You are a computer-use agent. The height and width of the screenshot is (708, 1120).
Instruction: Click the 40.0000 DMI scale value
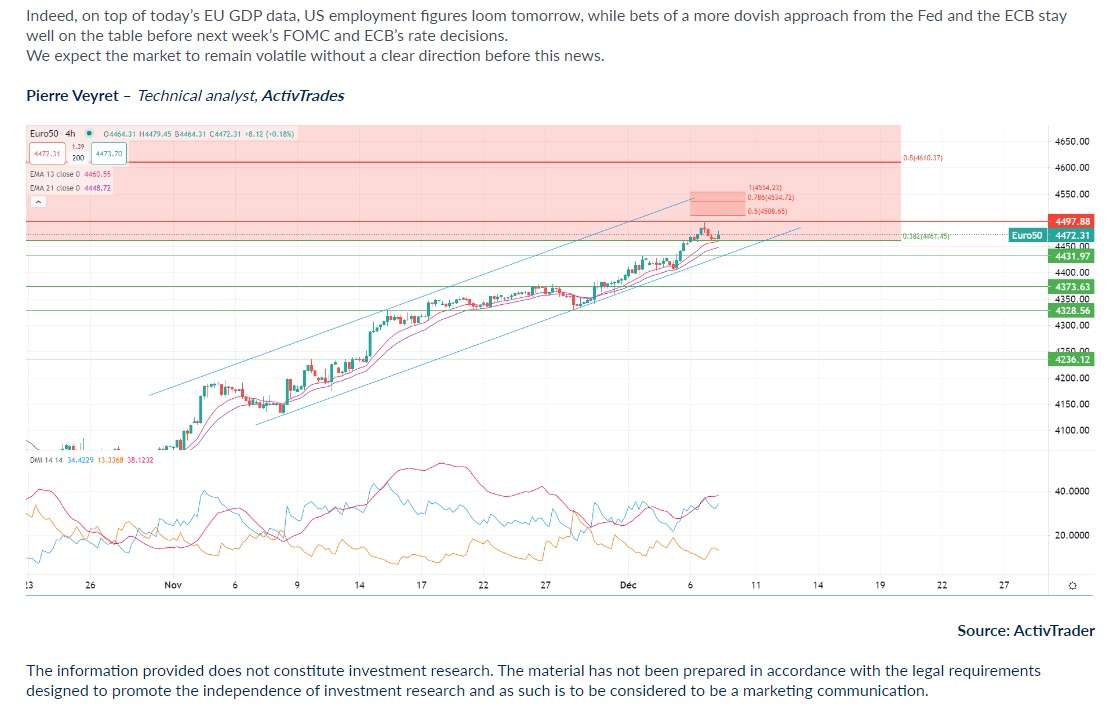click(1071, 492)
